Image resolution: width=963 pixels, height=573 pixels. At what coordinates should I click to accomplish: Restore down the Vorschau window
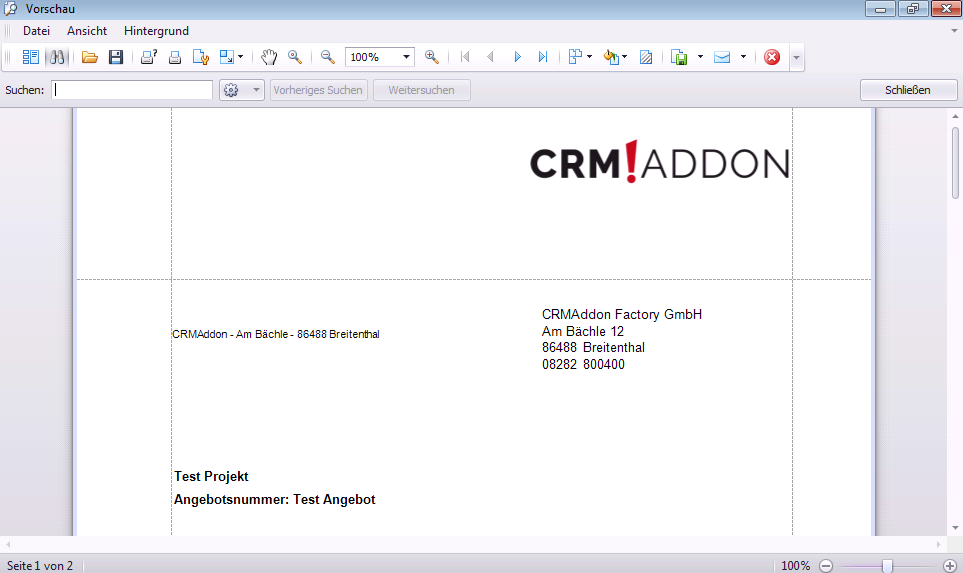[x=913, y=9]
